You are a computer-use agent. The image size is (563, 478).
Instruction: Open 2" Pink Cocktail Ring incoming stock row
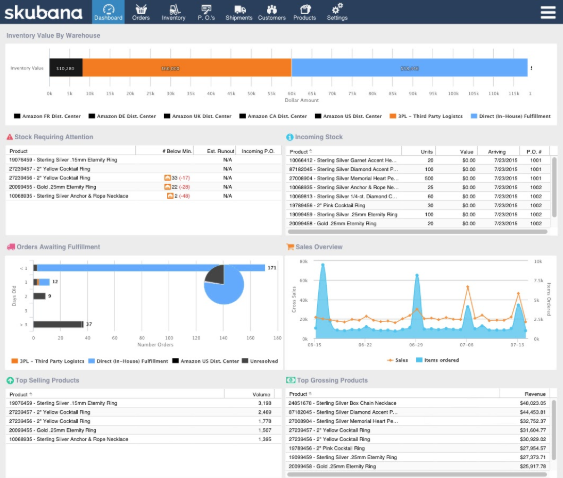418,205
